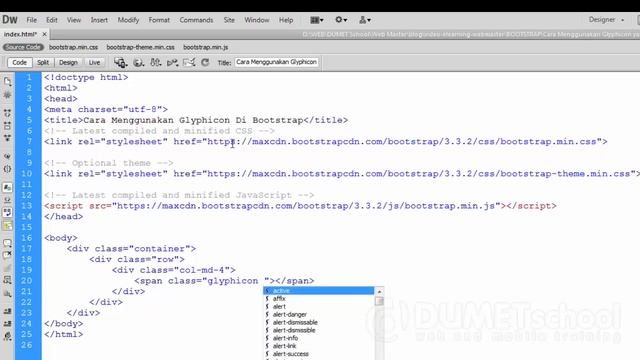This screenshot has height=360, width=640.
Task: Open the Site menu
Action: [229, 20]
